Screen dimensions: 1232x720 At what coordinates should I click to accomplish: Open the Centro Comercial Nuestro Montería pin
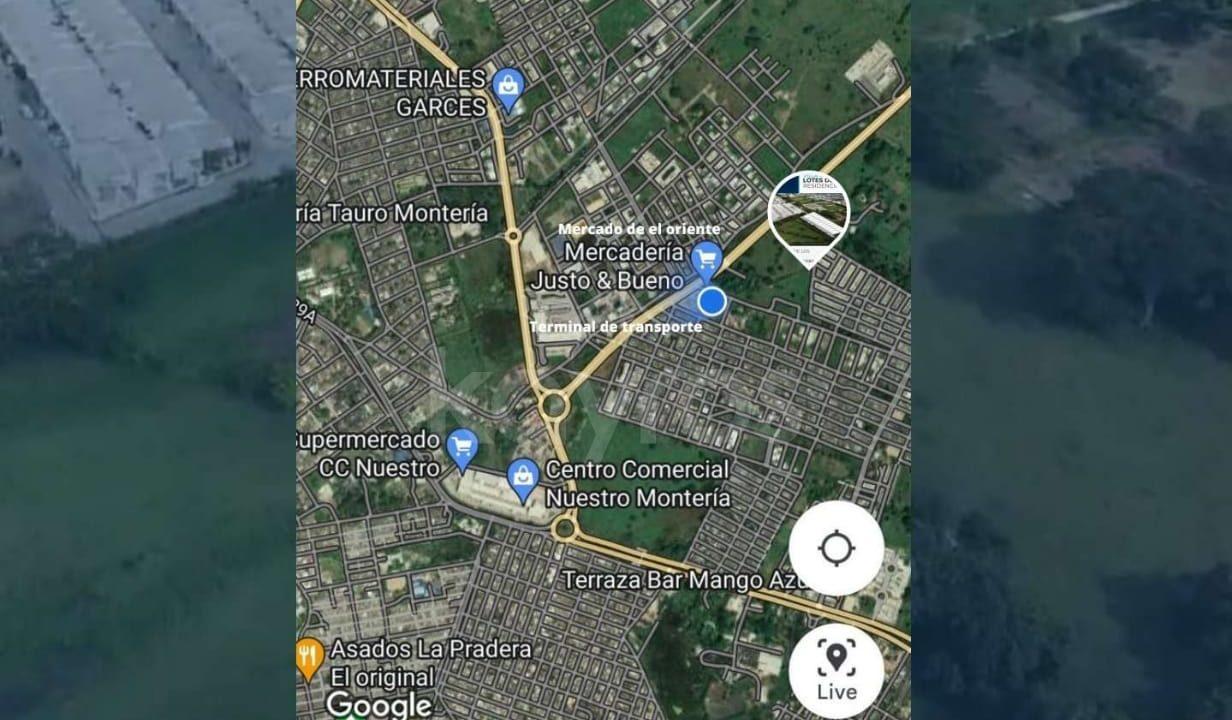(523, 479)
